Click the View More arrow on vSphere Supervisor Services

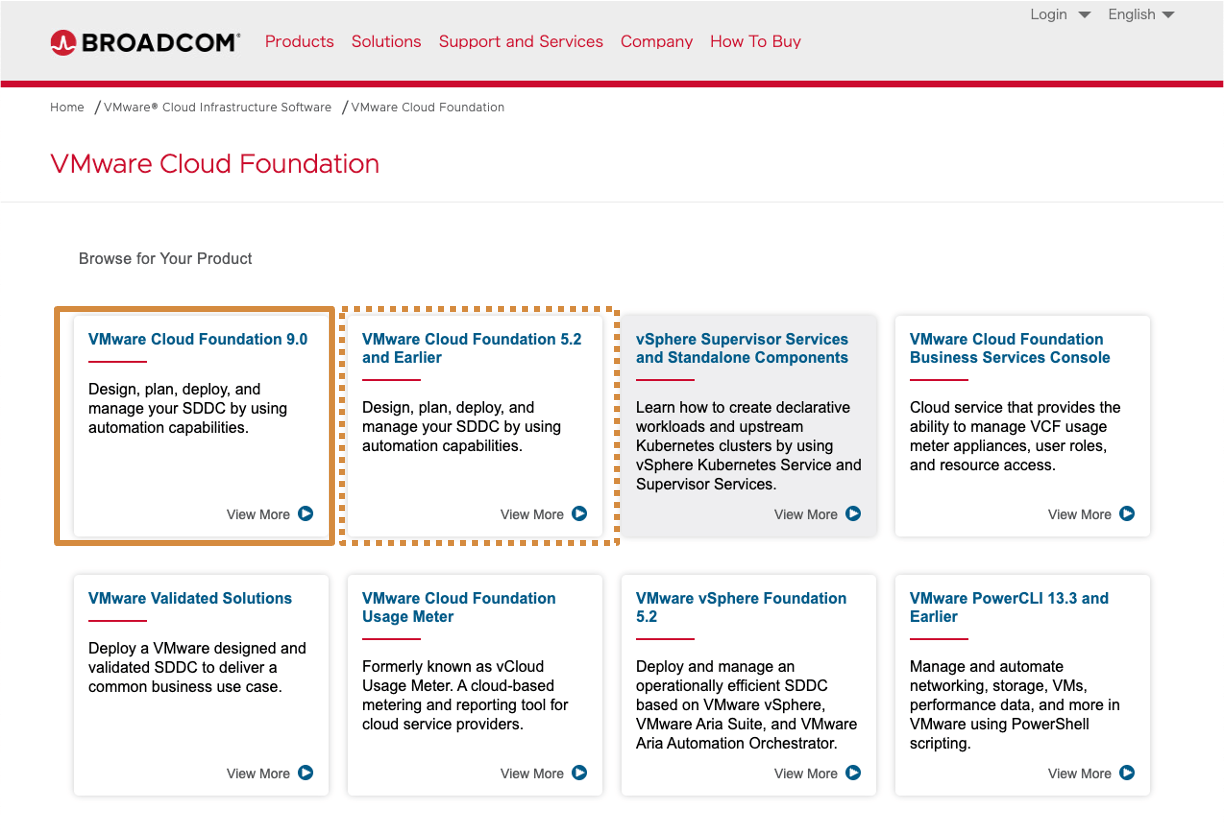click(x=855, y=514)
